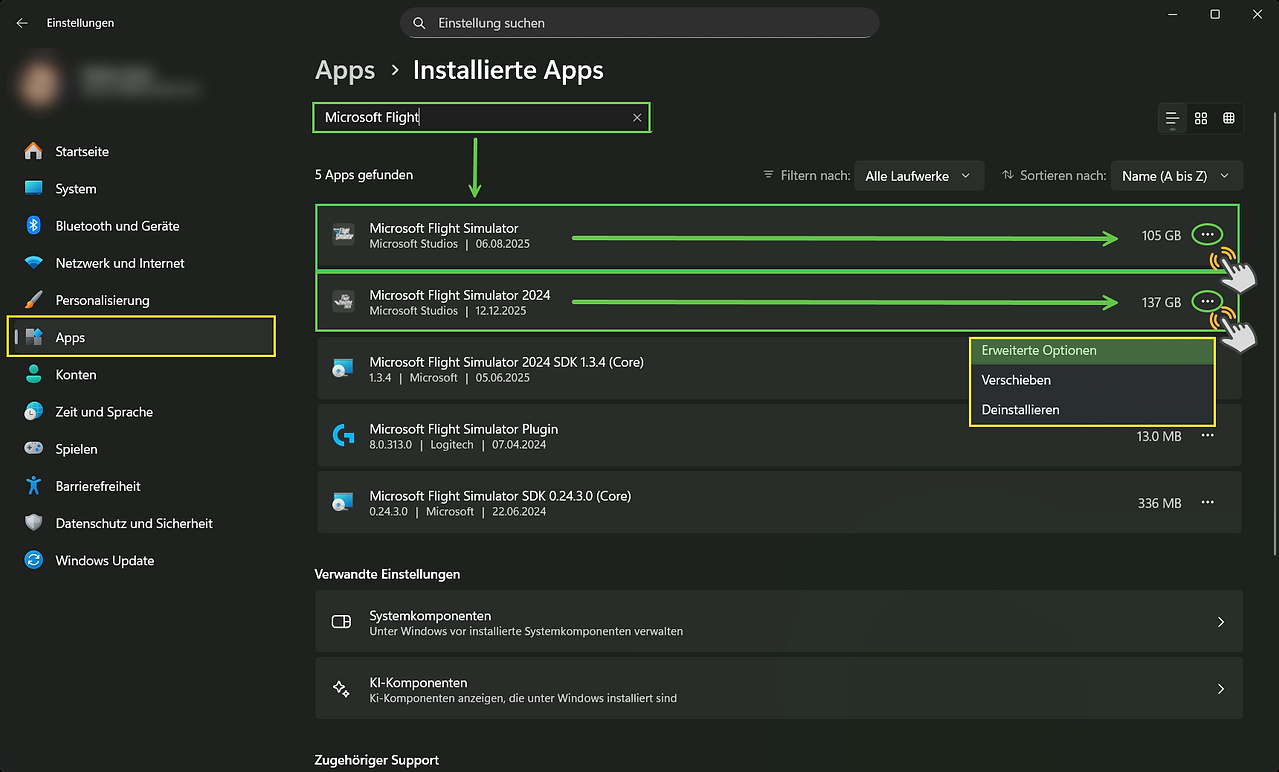Click the Microsoft Flight app filter field

pyautogui.click(x=481, y=118)
